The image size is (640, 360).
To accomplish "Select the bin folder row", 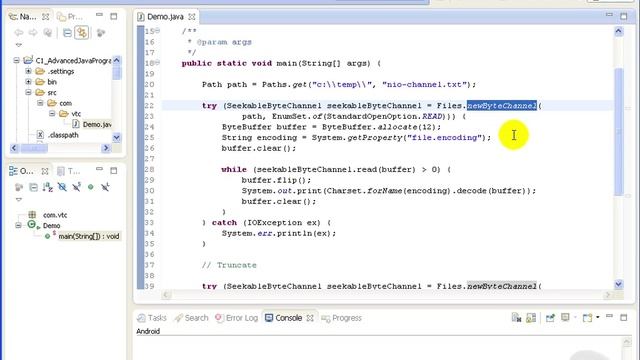I will point(46,82).
